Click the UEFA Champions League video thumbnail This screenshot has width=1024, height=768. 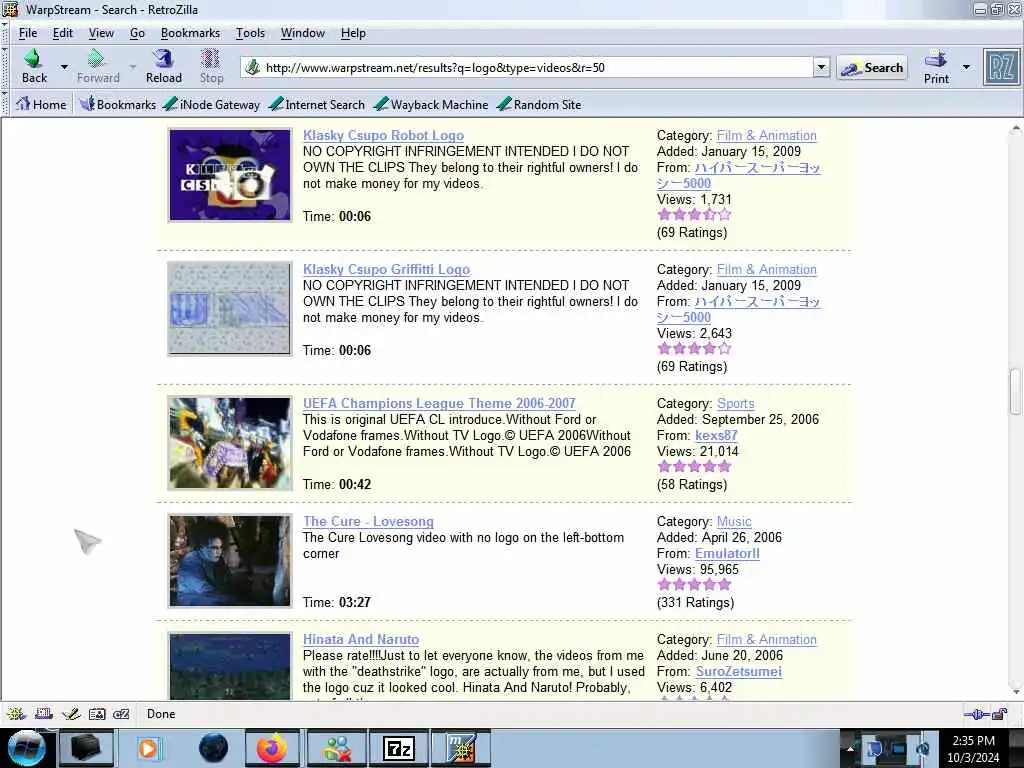(230, 443)
